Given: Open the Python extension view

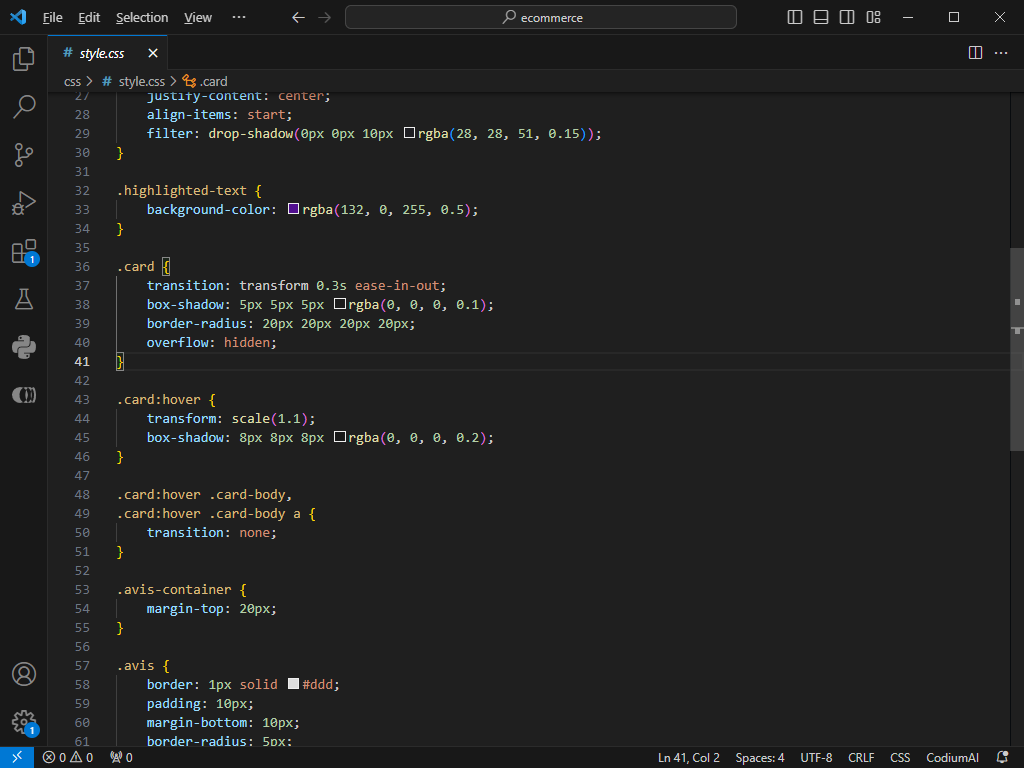Looking at the screenshot, I should click(x=23, y=347).
